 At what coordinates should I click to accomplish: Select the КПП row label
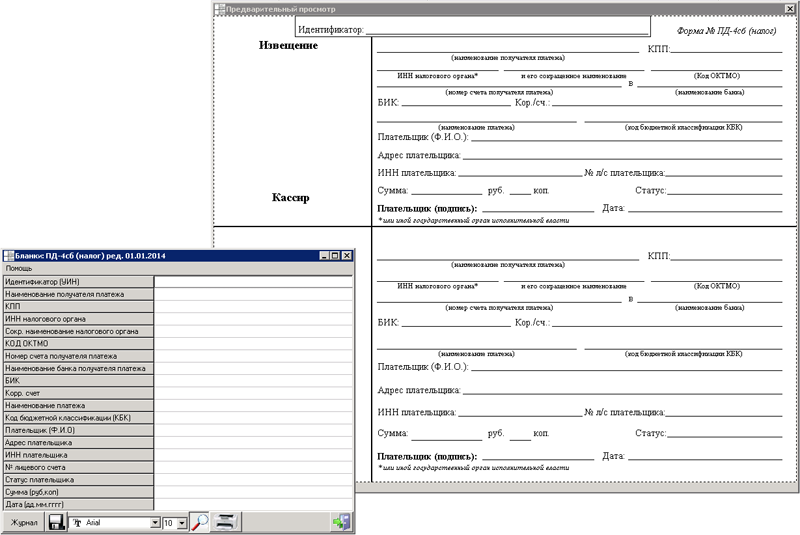click(78, 307)
